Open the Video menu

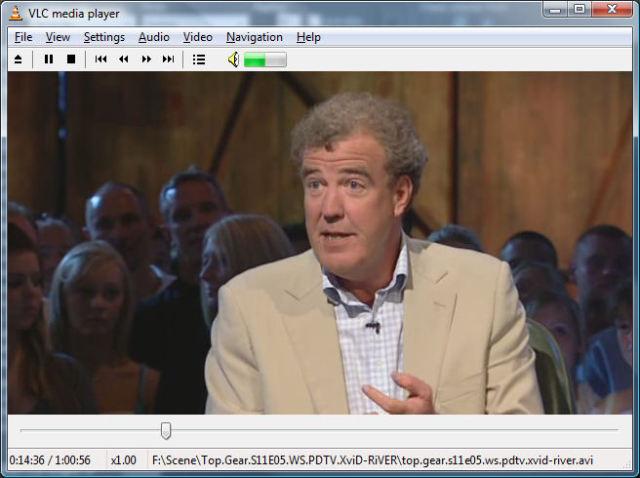click(x=198, y=37)
